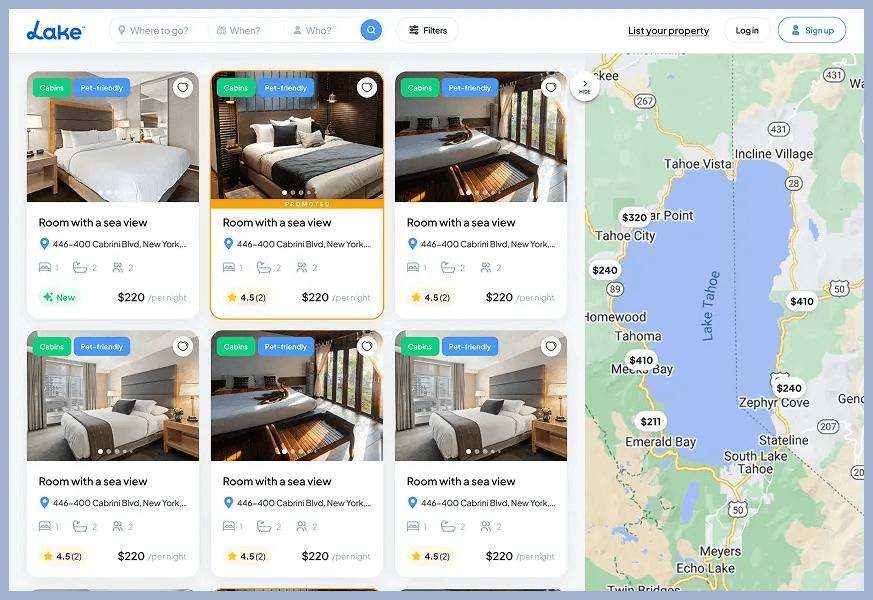Image resolution: width=873 pixels, height=600 pixels.
Task: Click the blue search magnifier button
Action: pyautogui.click(x=371, y=30)
